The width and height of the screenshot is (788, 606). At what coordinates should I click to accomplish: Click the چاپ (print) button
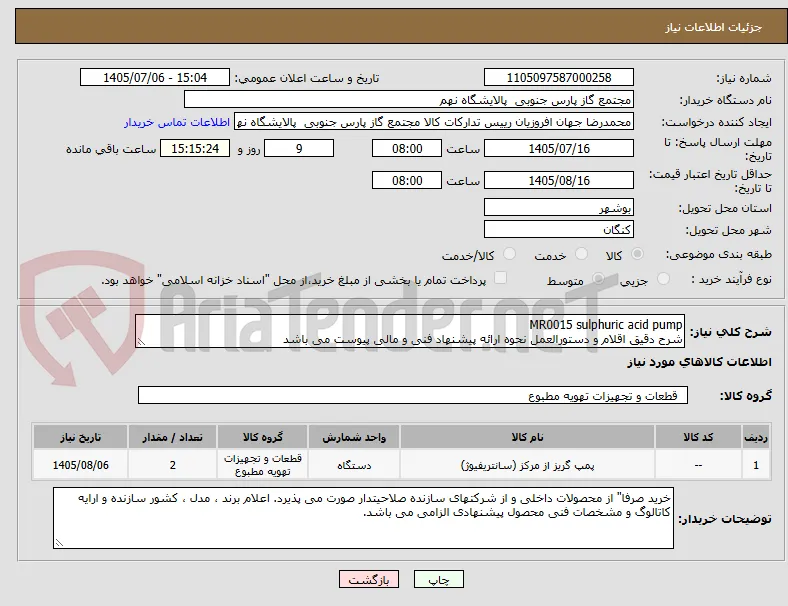[x=439, y=579]
